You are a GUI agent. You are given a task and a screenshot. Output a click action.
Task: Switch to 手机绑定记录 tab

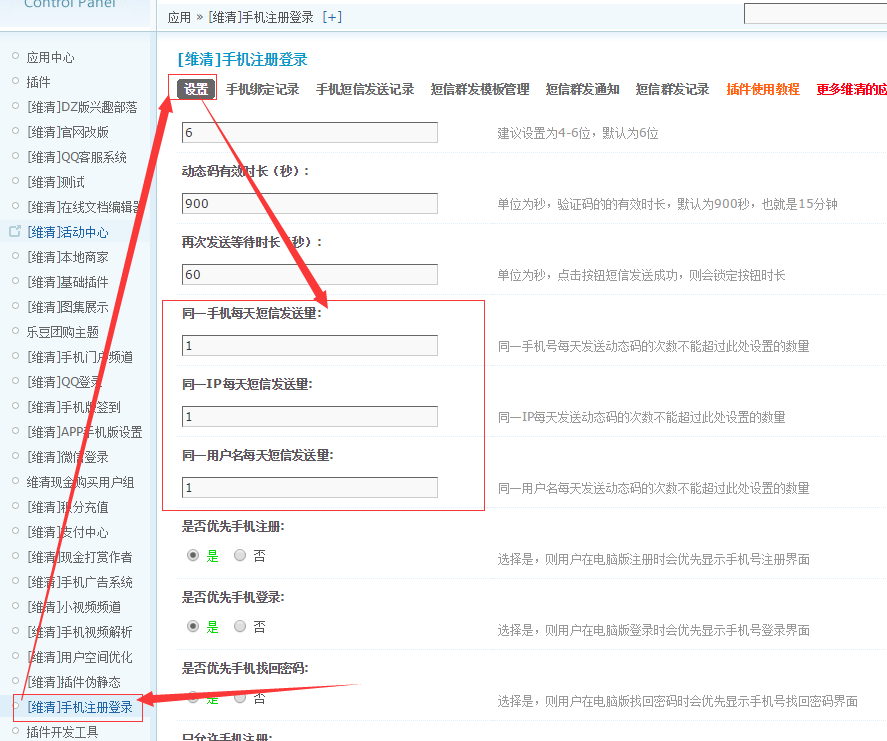tap(262, 89)
